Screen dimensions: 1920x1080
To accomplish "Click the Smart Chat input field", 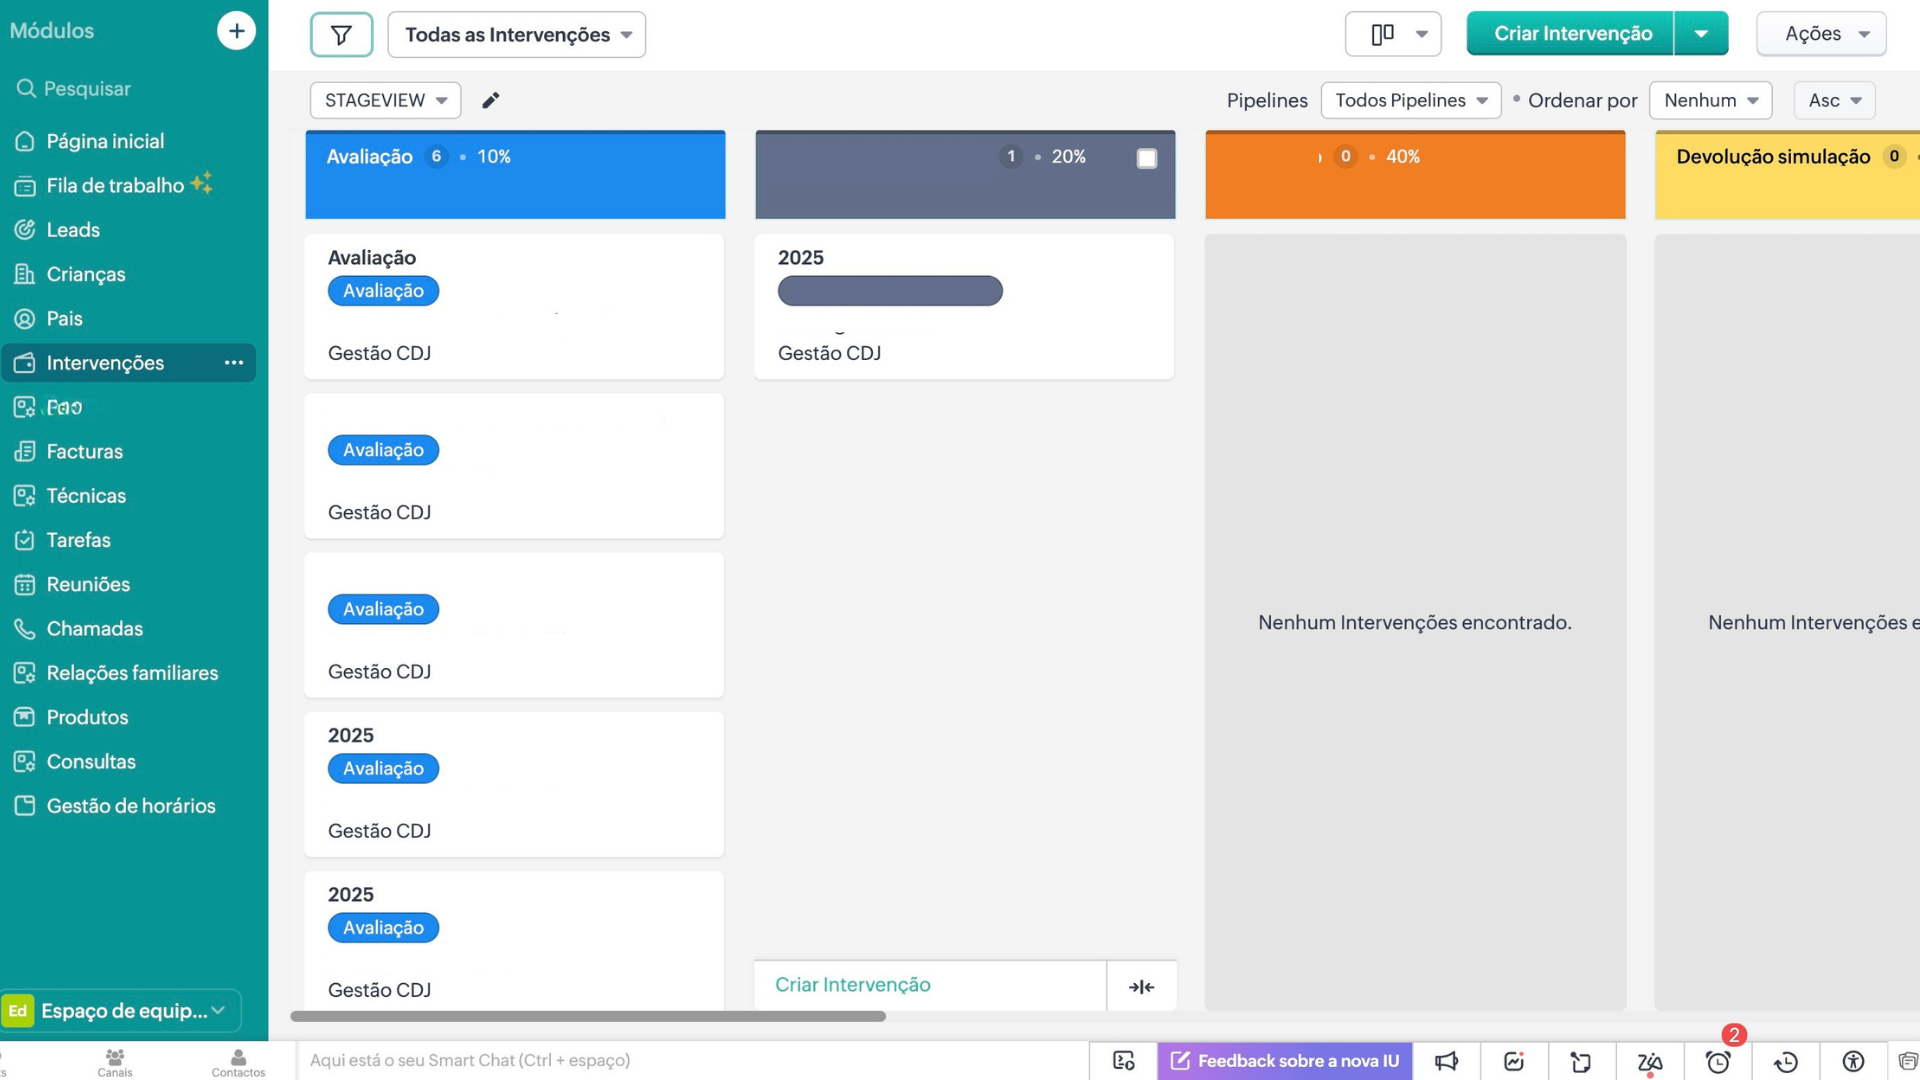I will pyautogui.click(x=690, y=1060).
